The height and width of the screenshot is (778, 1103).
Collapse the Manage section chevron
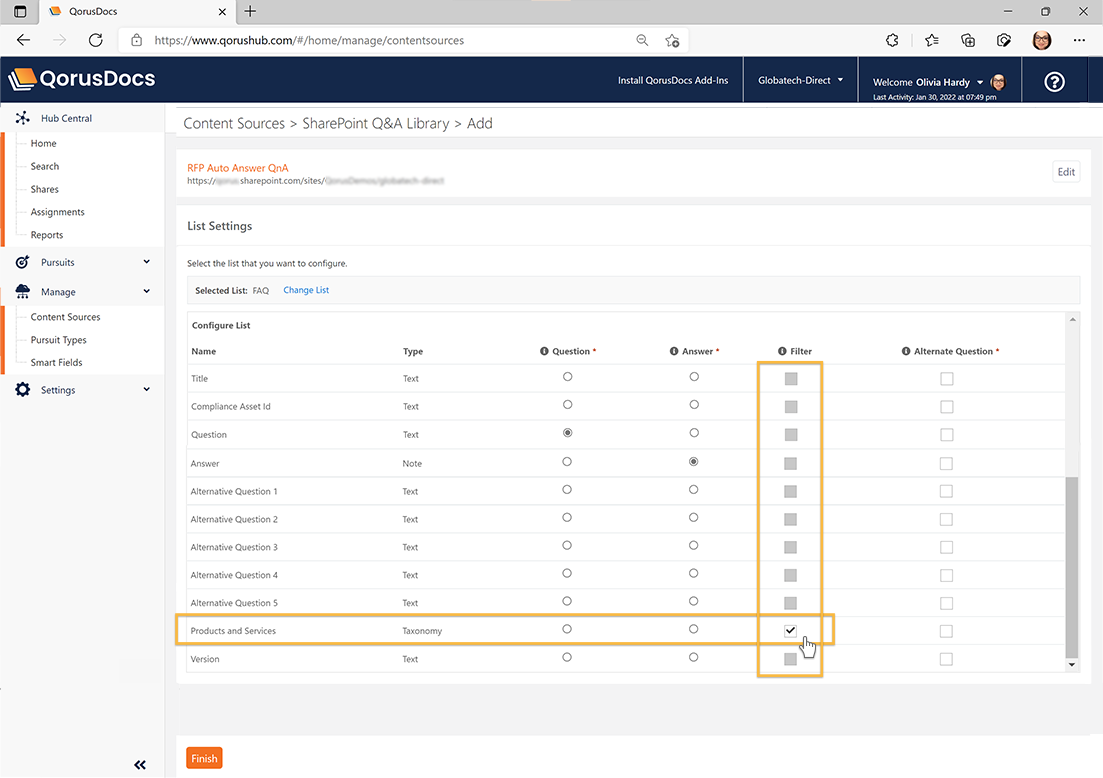(146, 291)
